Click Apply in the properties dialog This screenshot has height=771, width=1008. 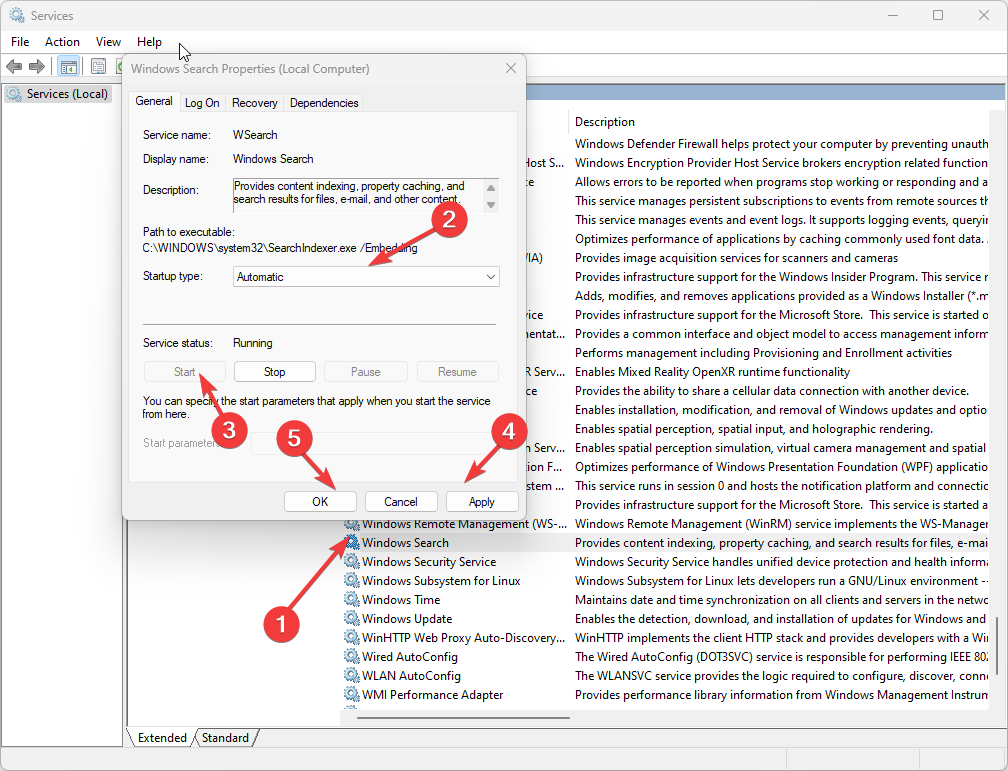click(x=482, y=502)
